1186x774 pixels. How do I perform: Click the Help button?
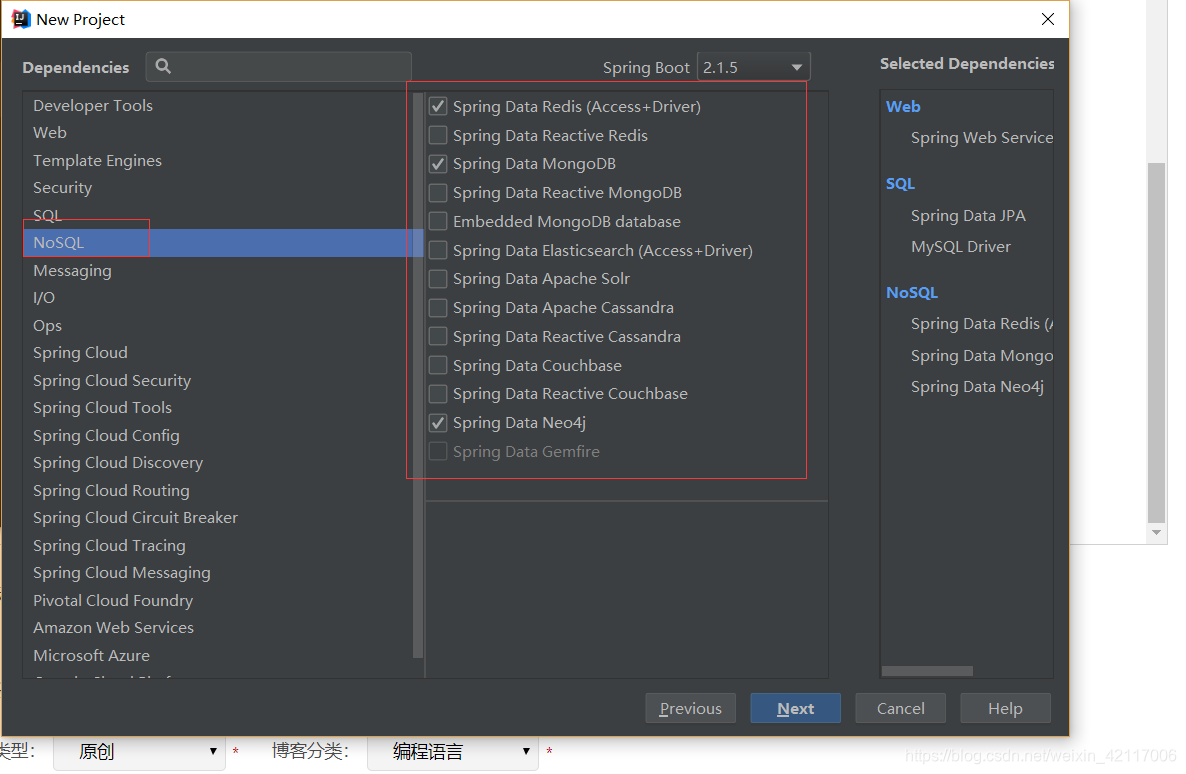(1005, 708)
